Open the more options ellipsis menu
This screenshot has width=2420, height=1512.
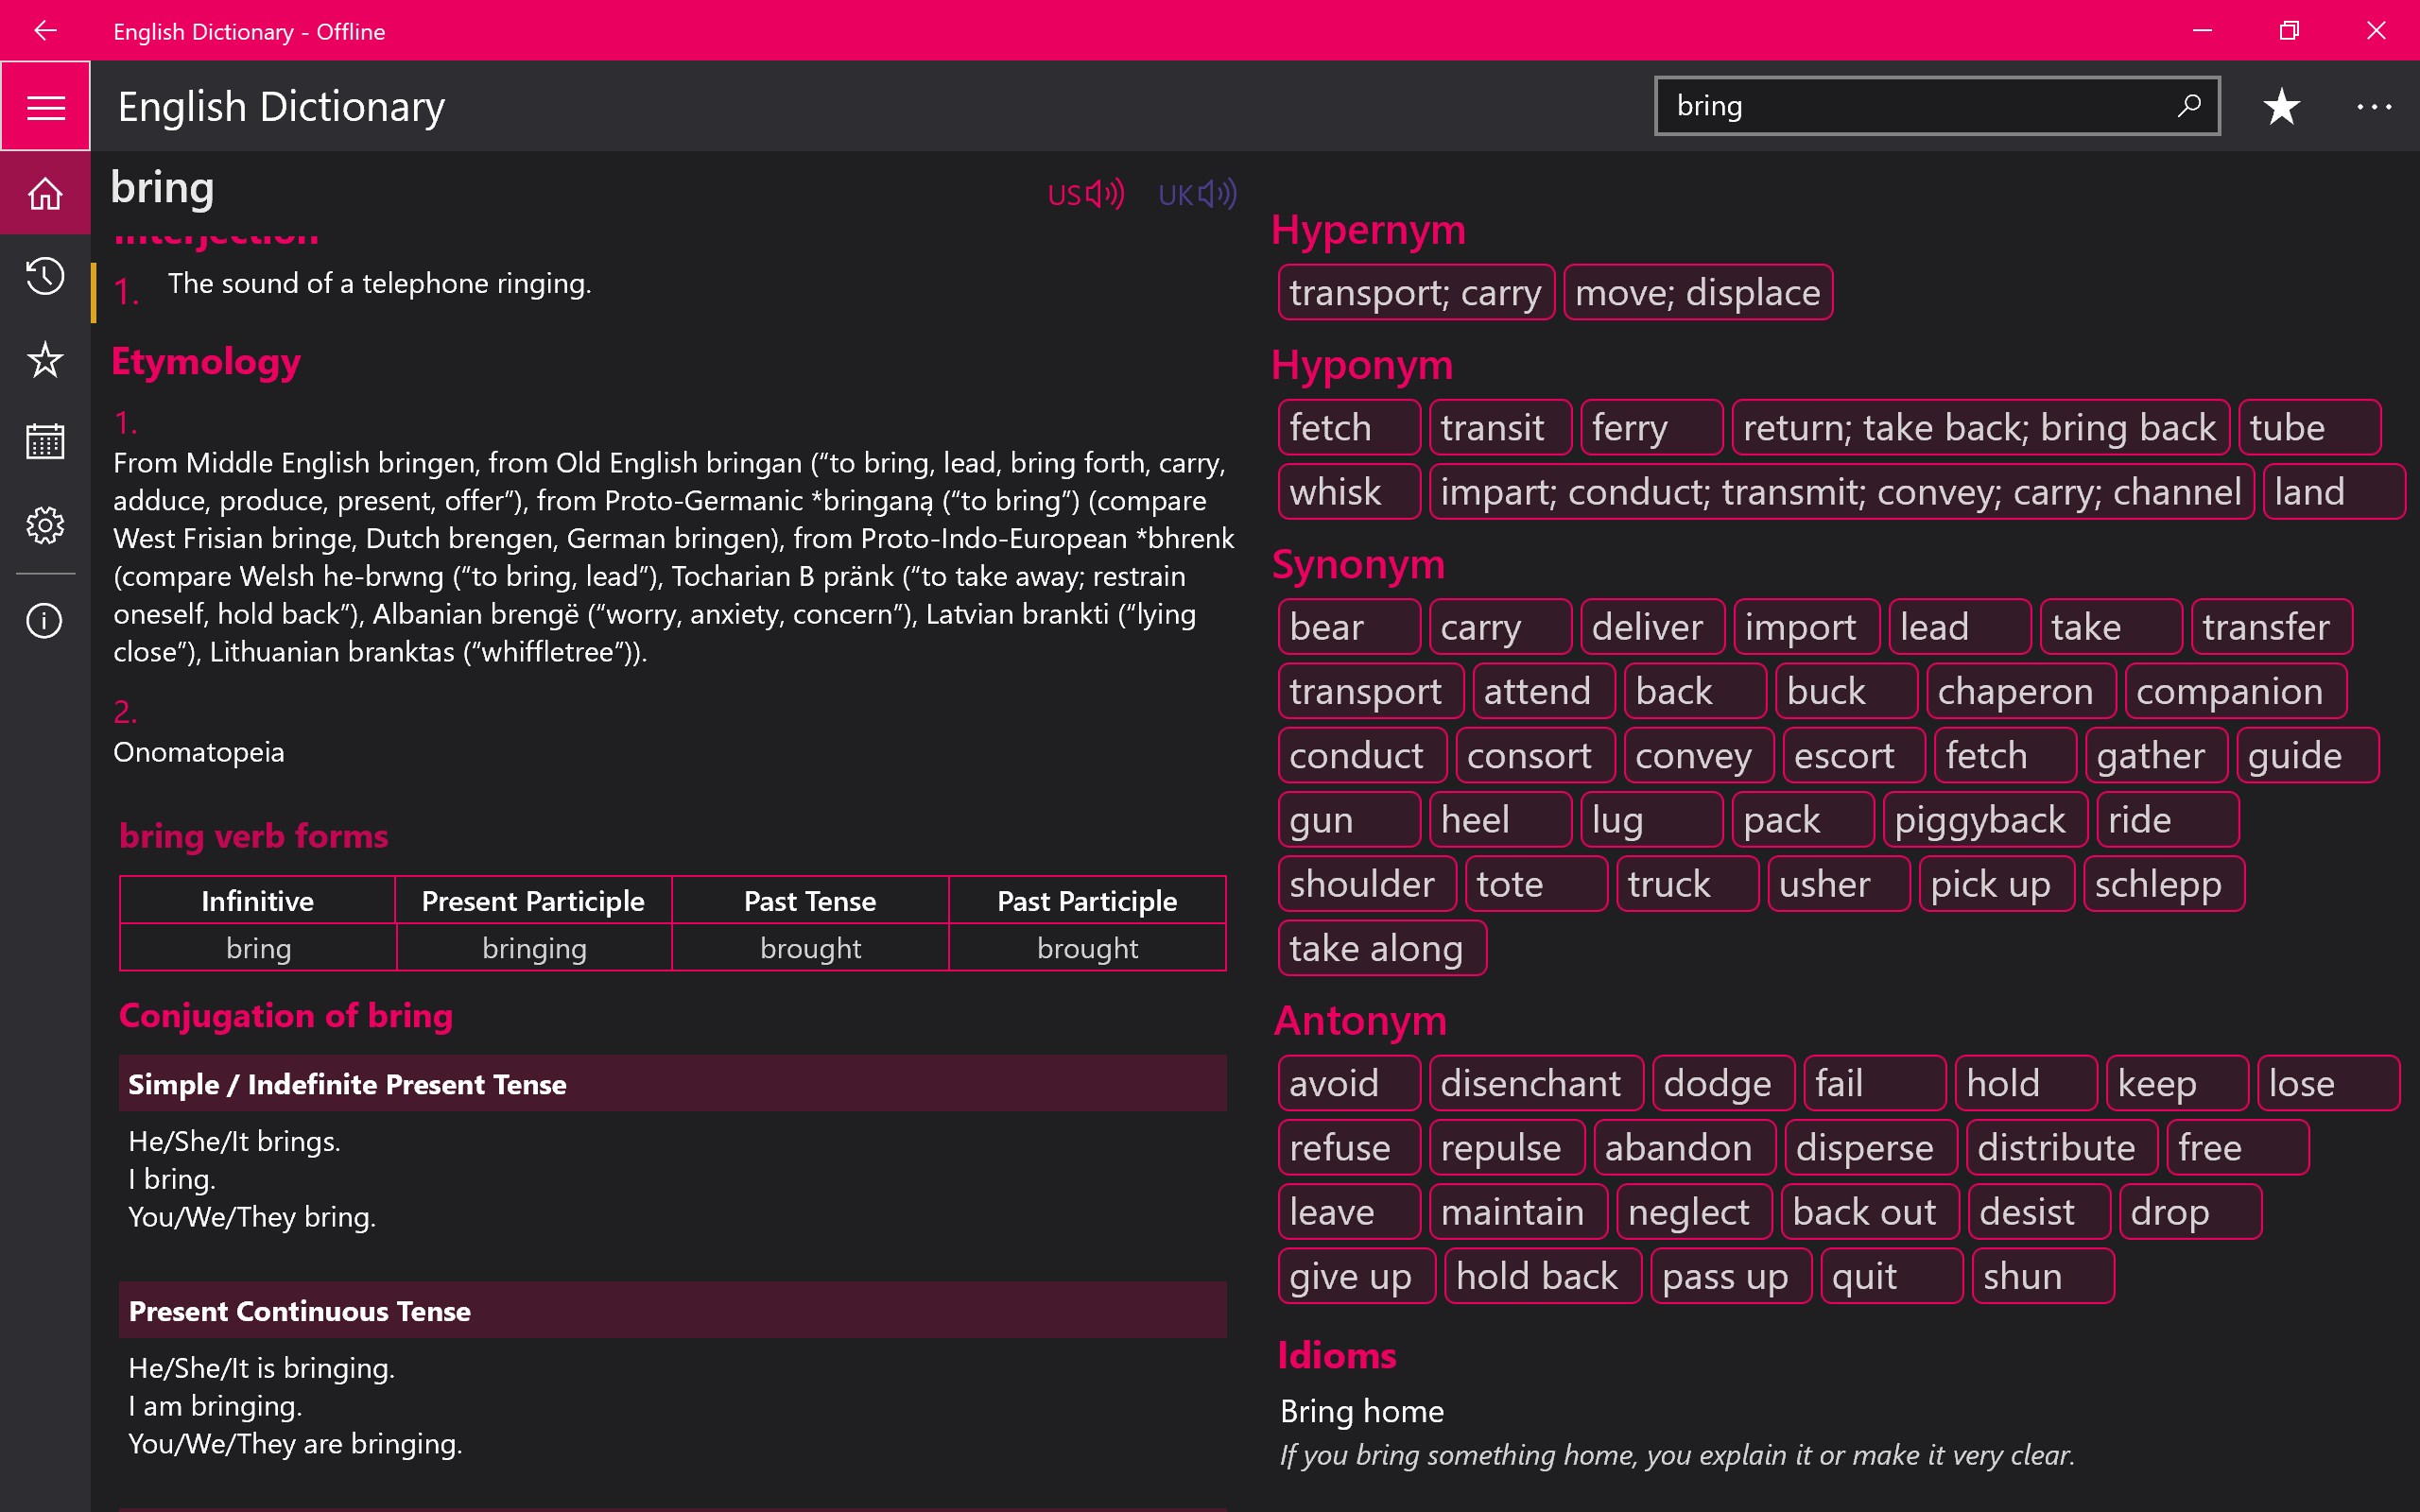(2374, 106)
